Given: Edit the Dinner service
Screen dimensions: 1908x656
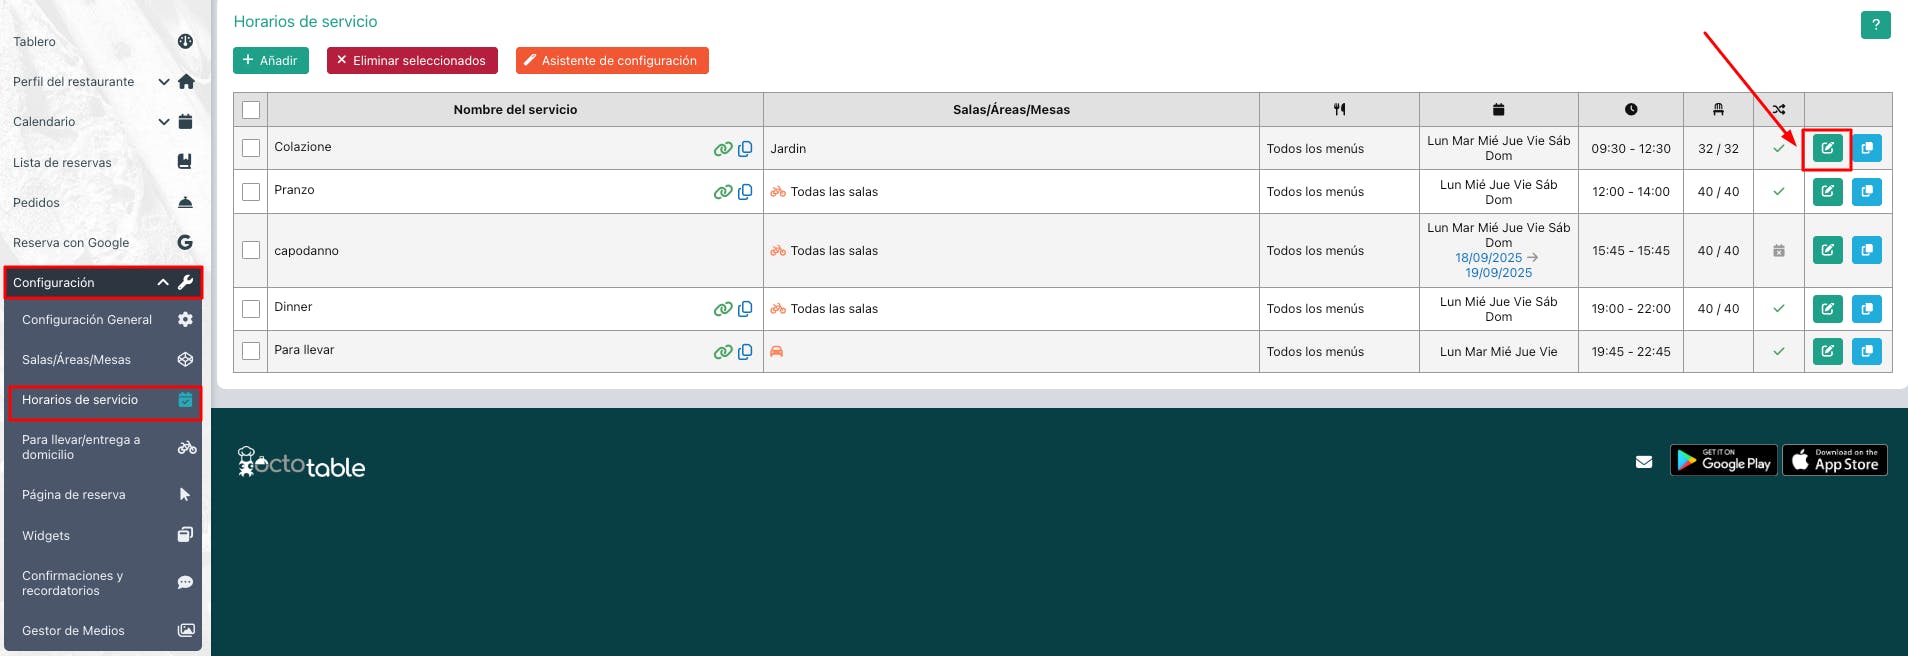Looking at the screenshot, I should [1827, 308].
